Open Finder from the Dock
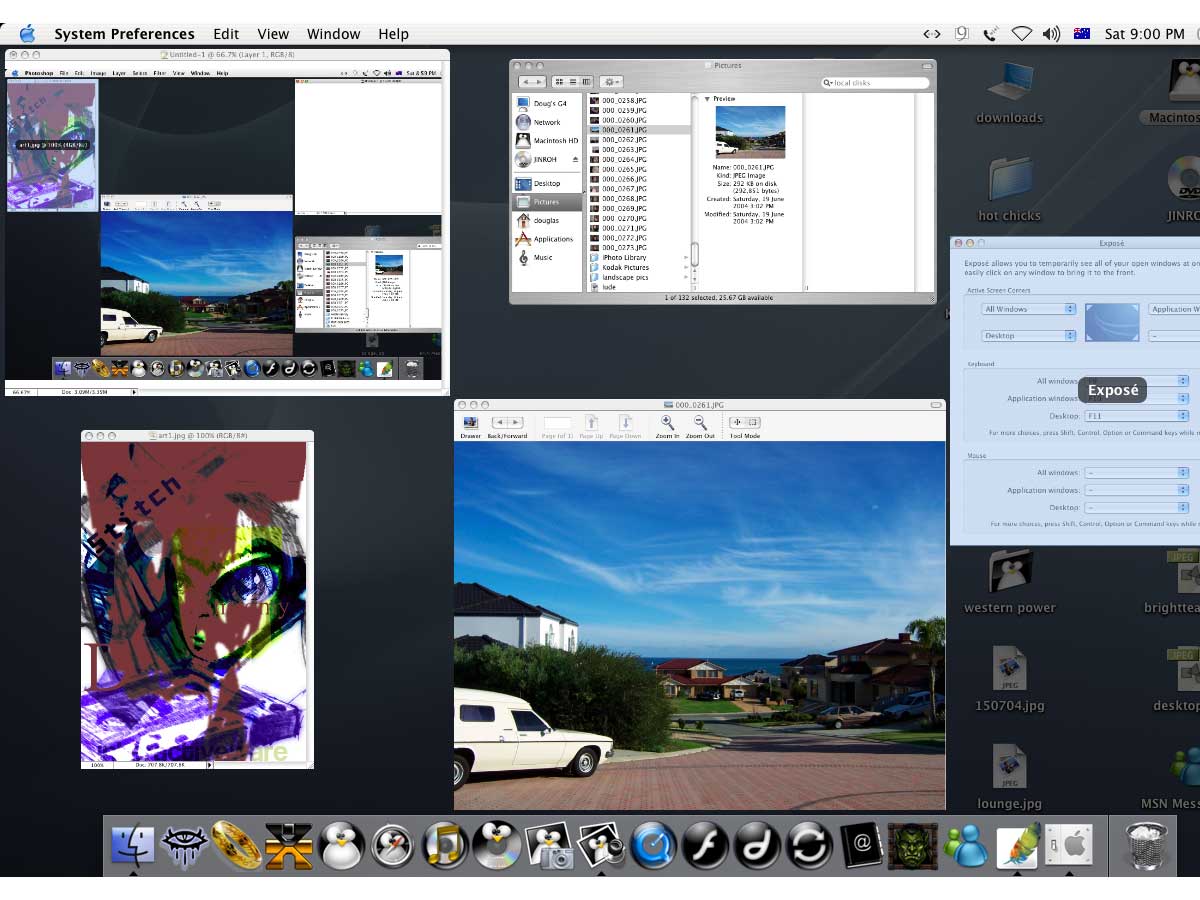Viewport: 1200px width, 900px height. click(132, 846)
